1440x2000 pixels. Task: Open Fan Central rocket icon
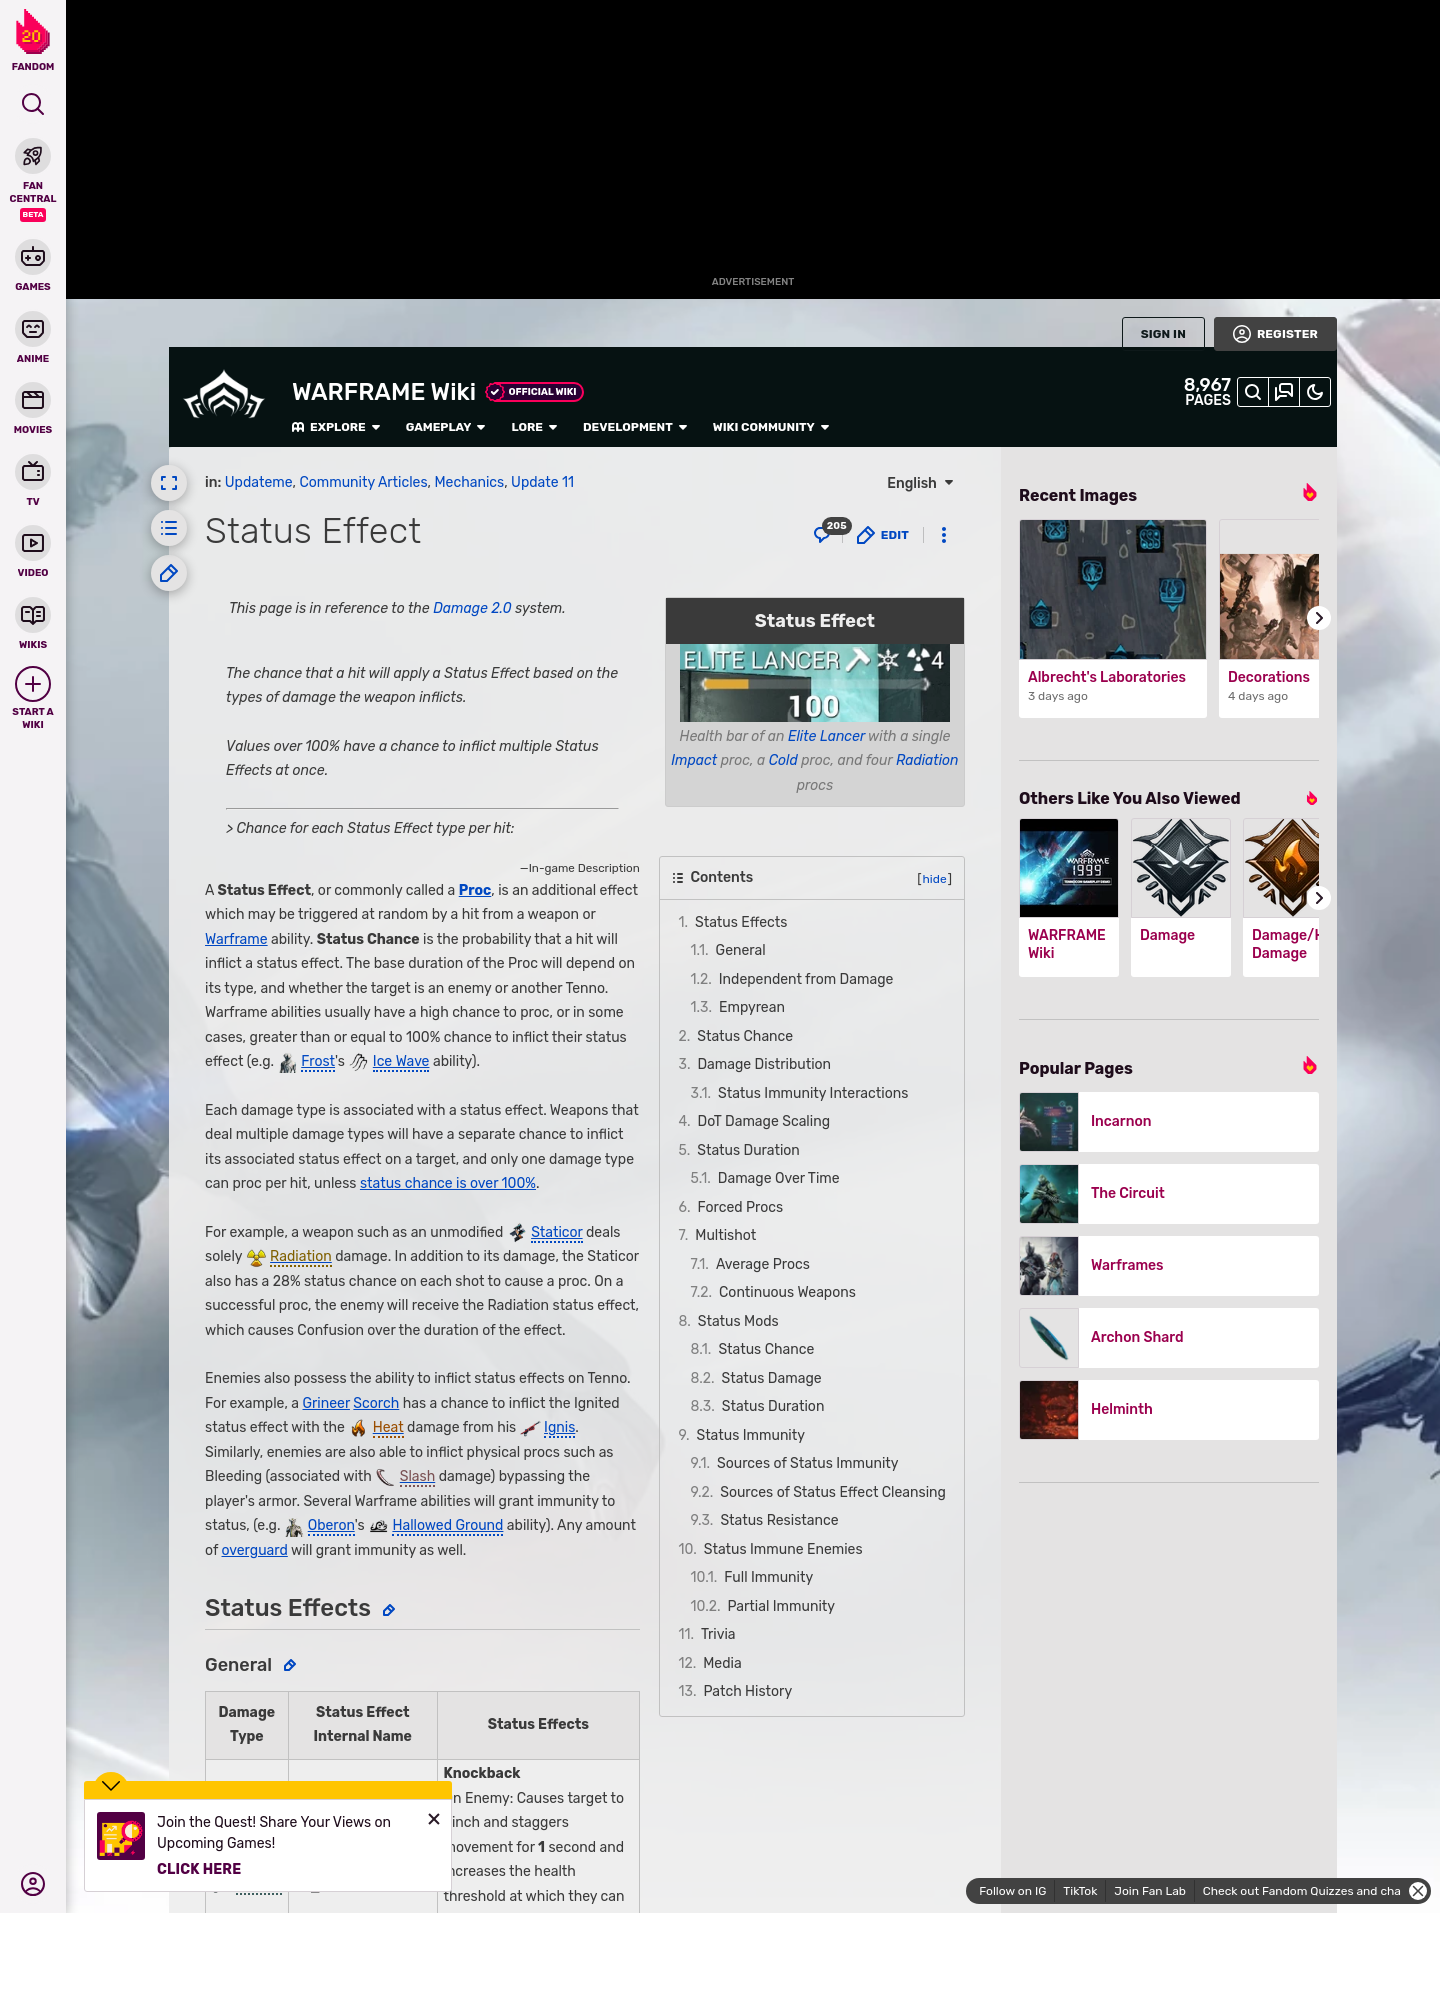33,157
